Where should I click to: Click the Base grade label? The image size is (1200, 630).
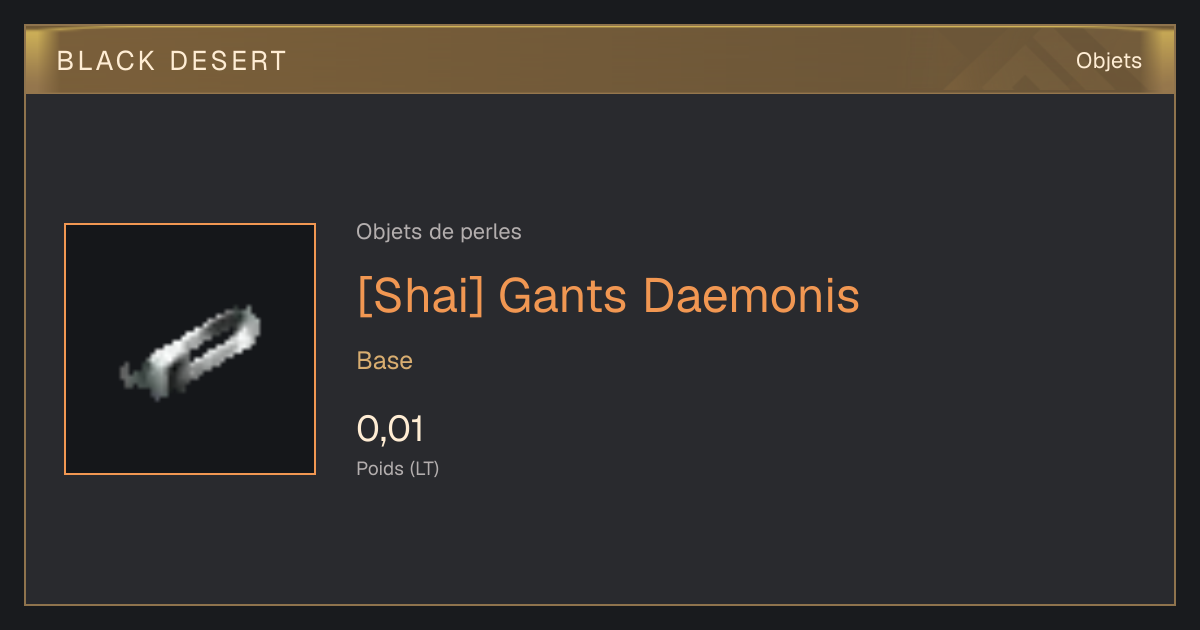[x=384, y=361]
